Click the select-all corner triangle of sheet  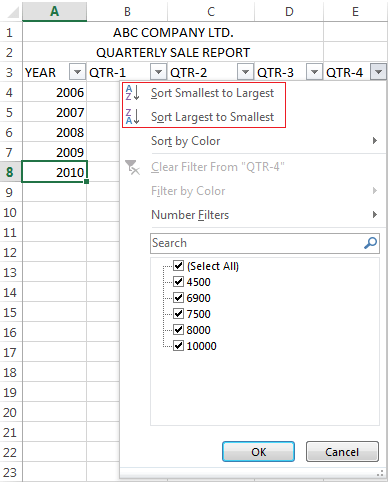coord(13,12)
